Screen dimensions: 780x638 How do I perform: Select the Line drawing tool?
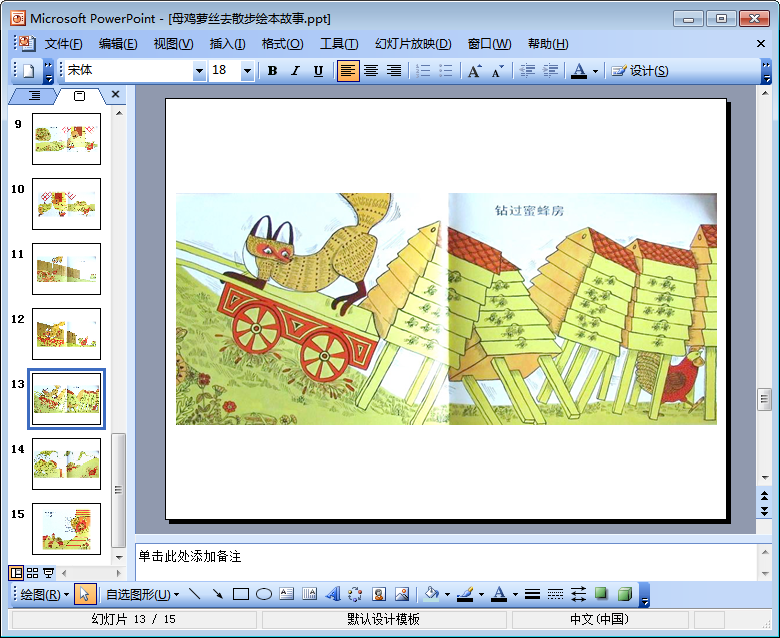point(195,595)
